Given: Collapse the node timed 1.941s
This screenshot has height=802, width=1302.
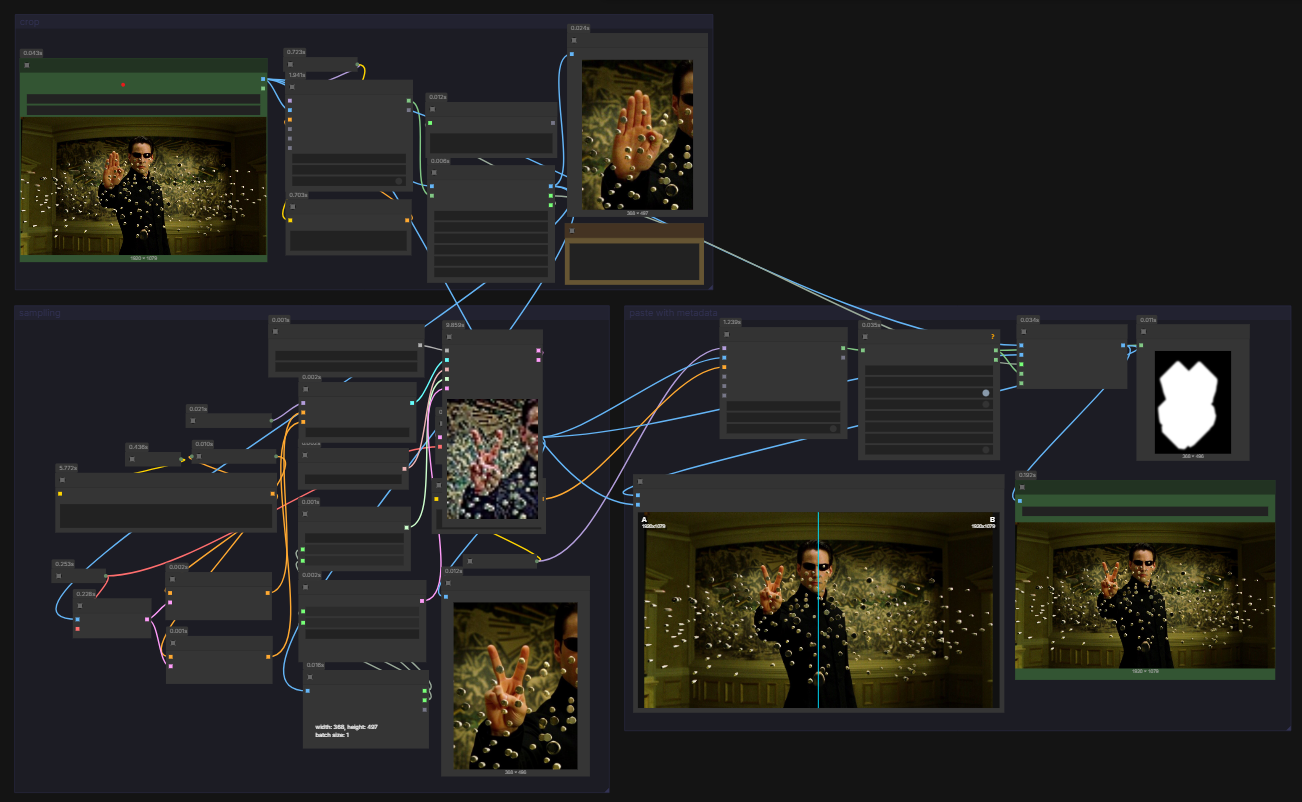Looking at the screenshot, I should (291, 87).
